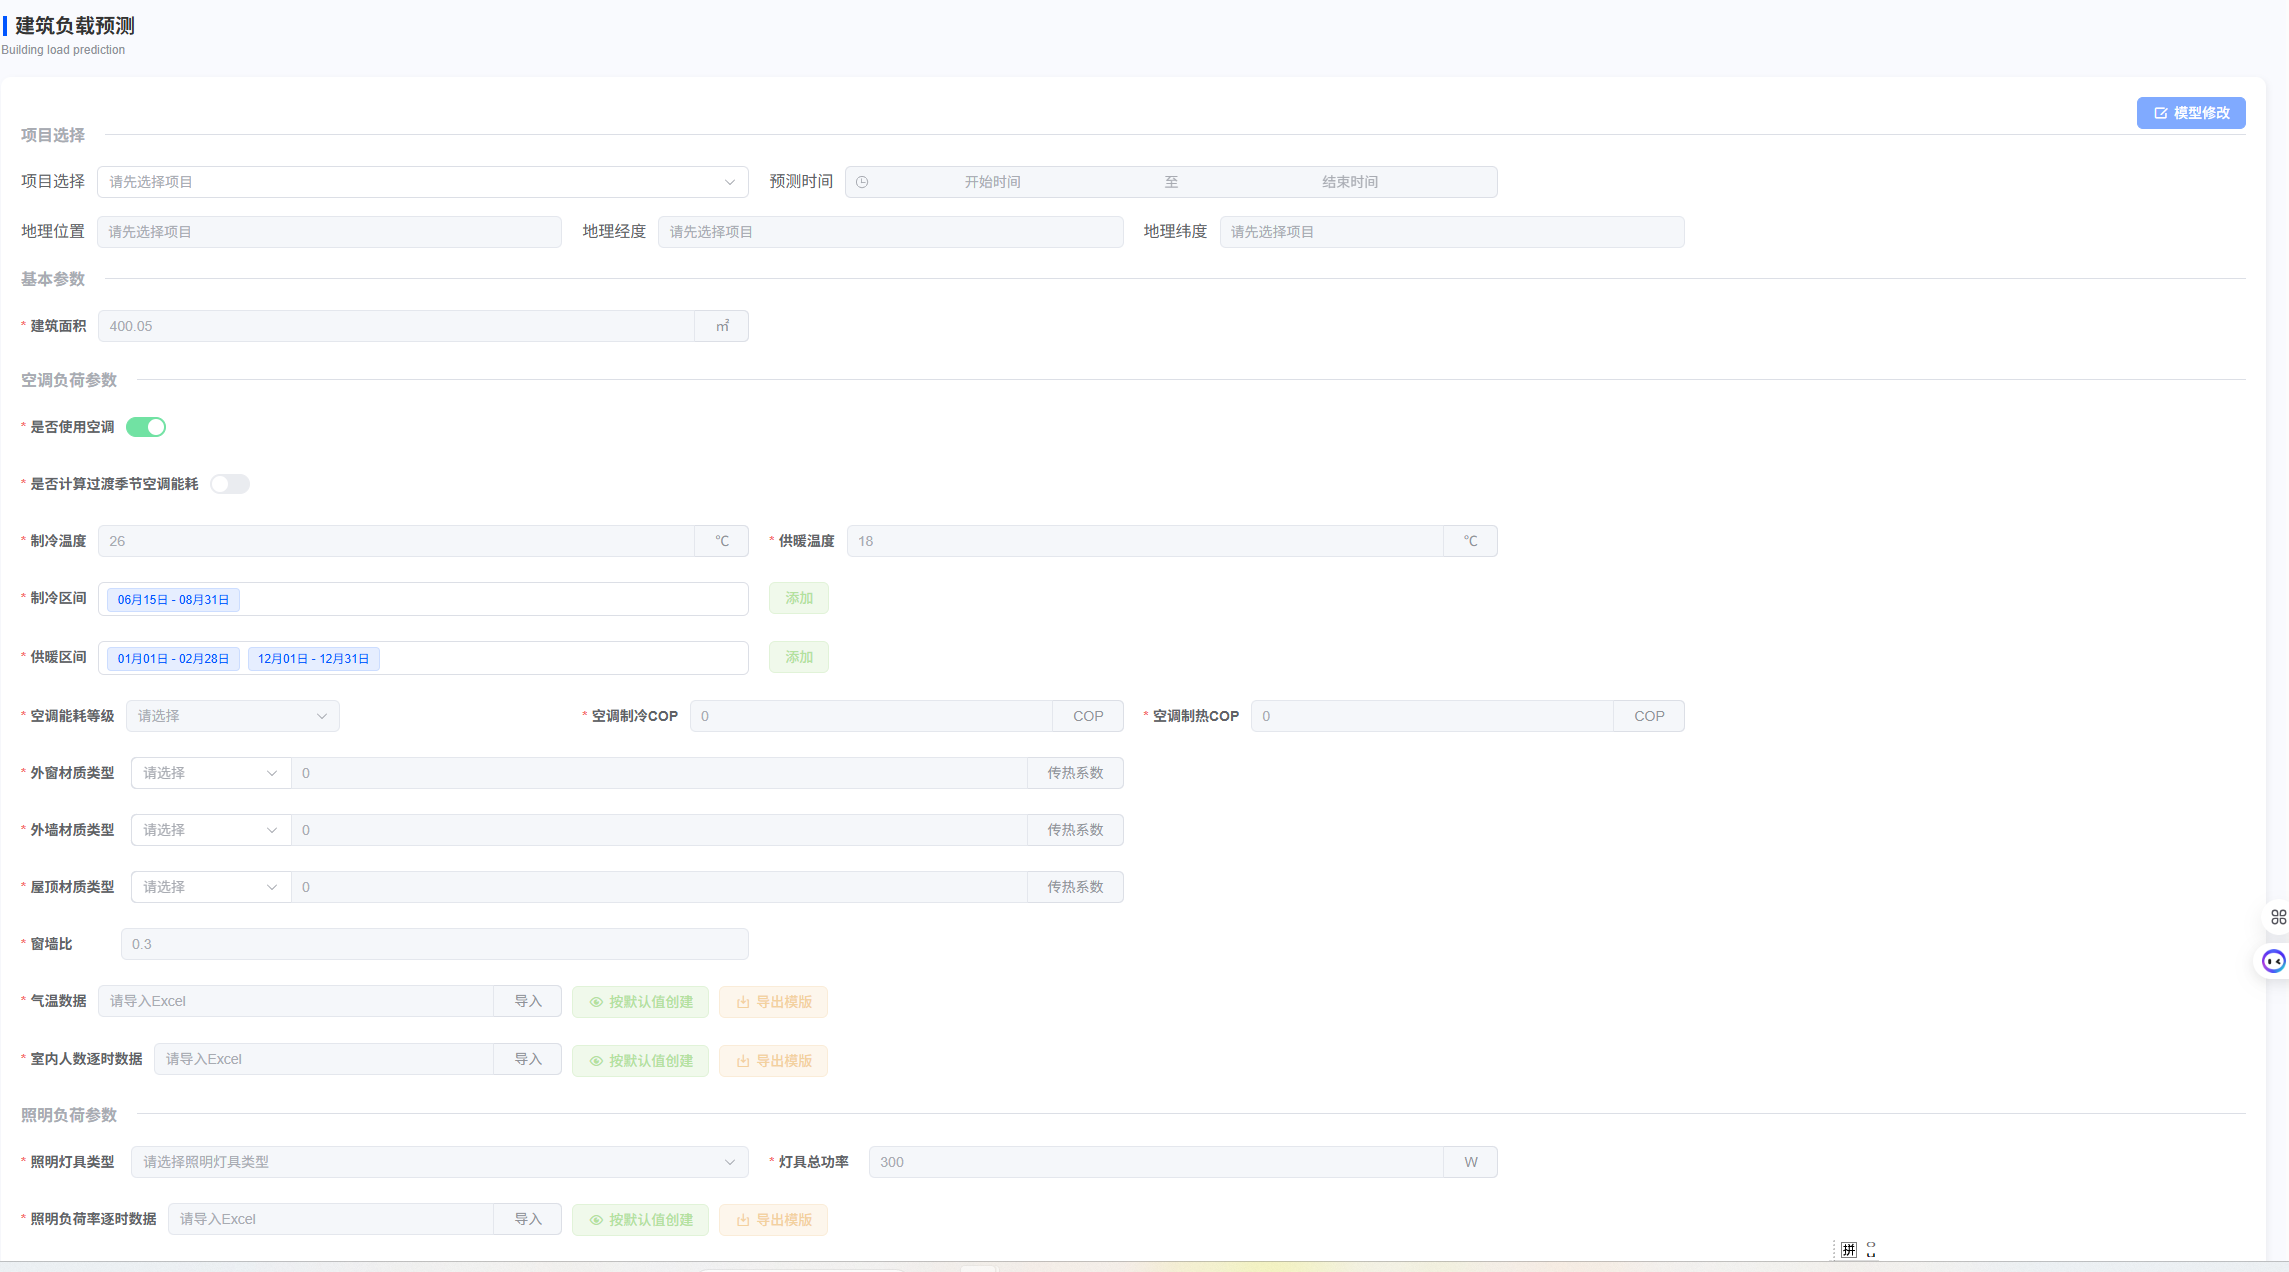Focus the 地理经度 input field
Screen dimensions: 2289x1272
pos(890,232)
